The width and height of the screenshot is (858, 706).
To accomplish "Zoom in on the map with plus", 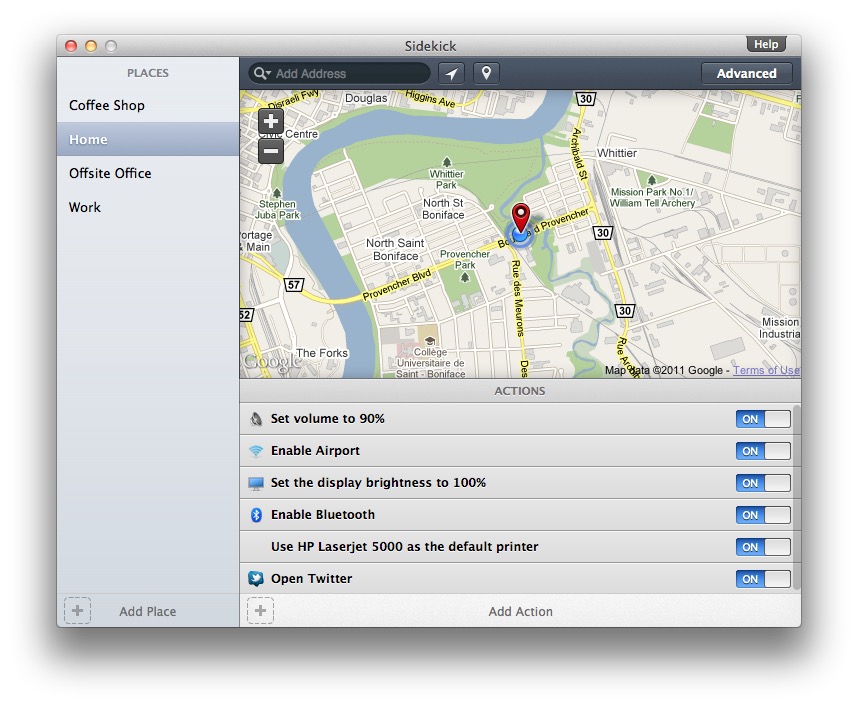I will (271, 121).
